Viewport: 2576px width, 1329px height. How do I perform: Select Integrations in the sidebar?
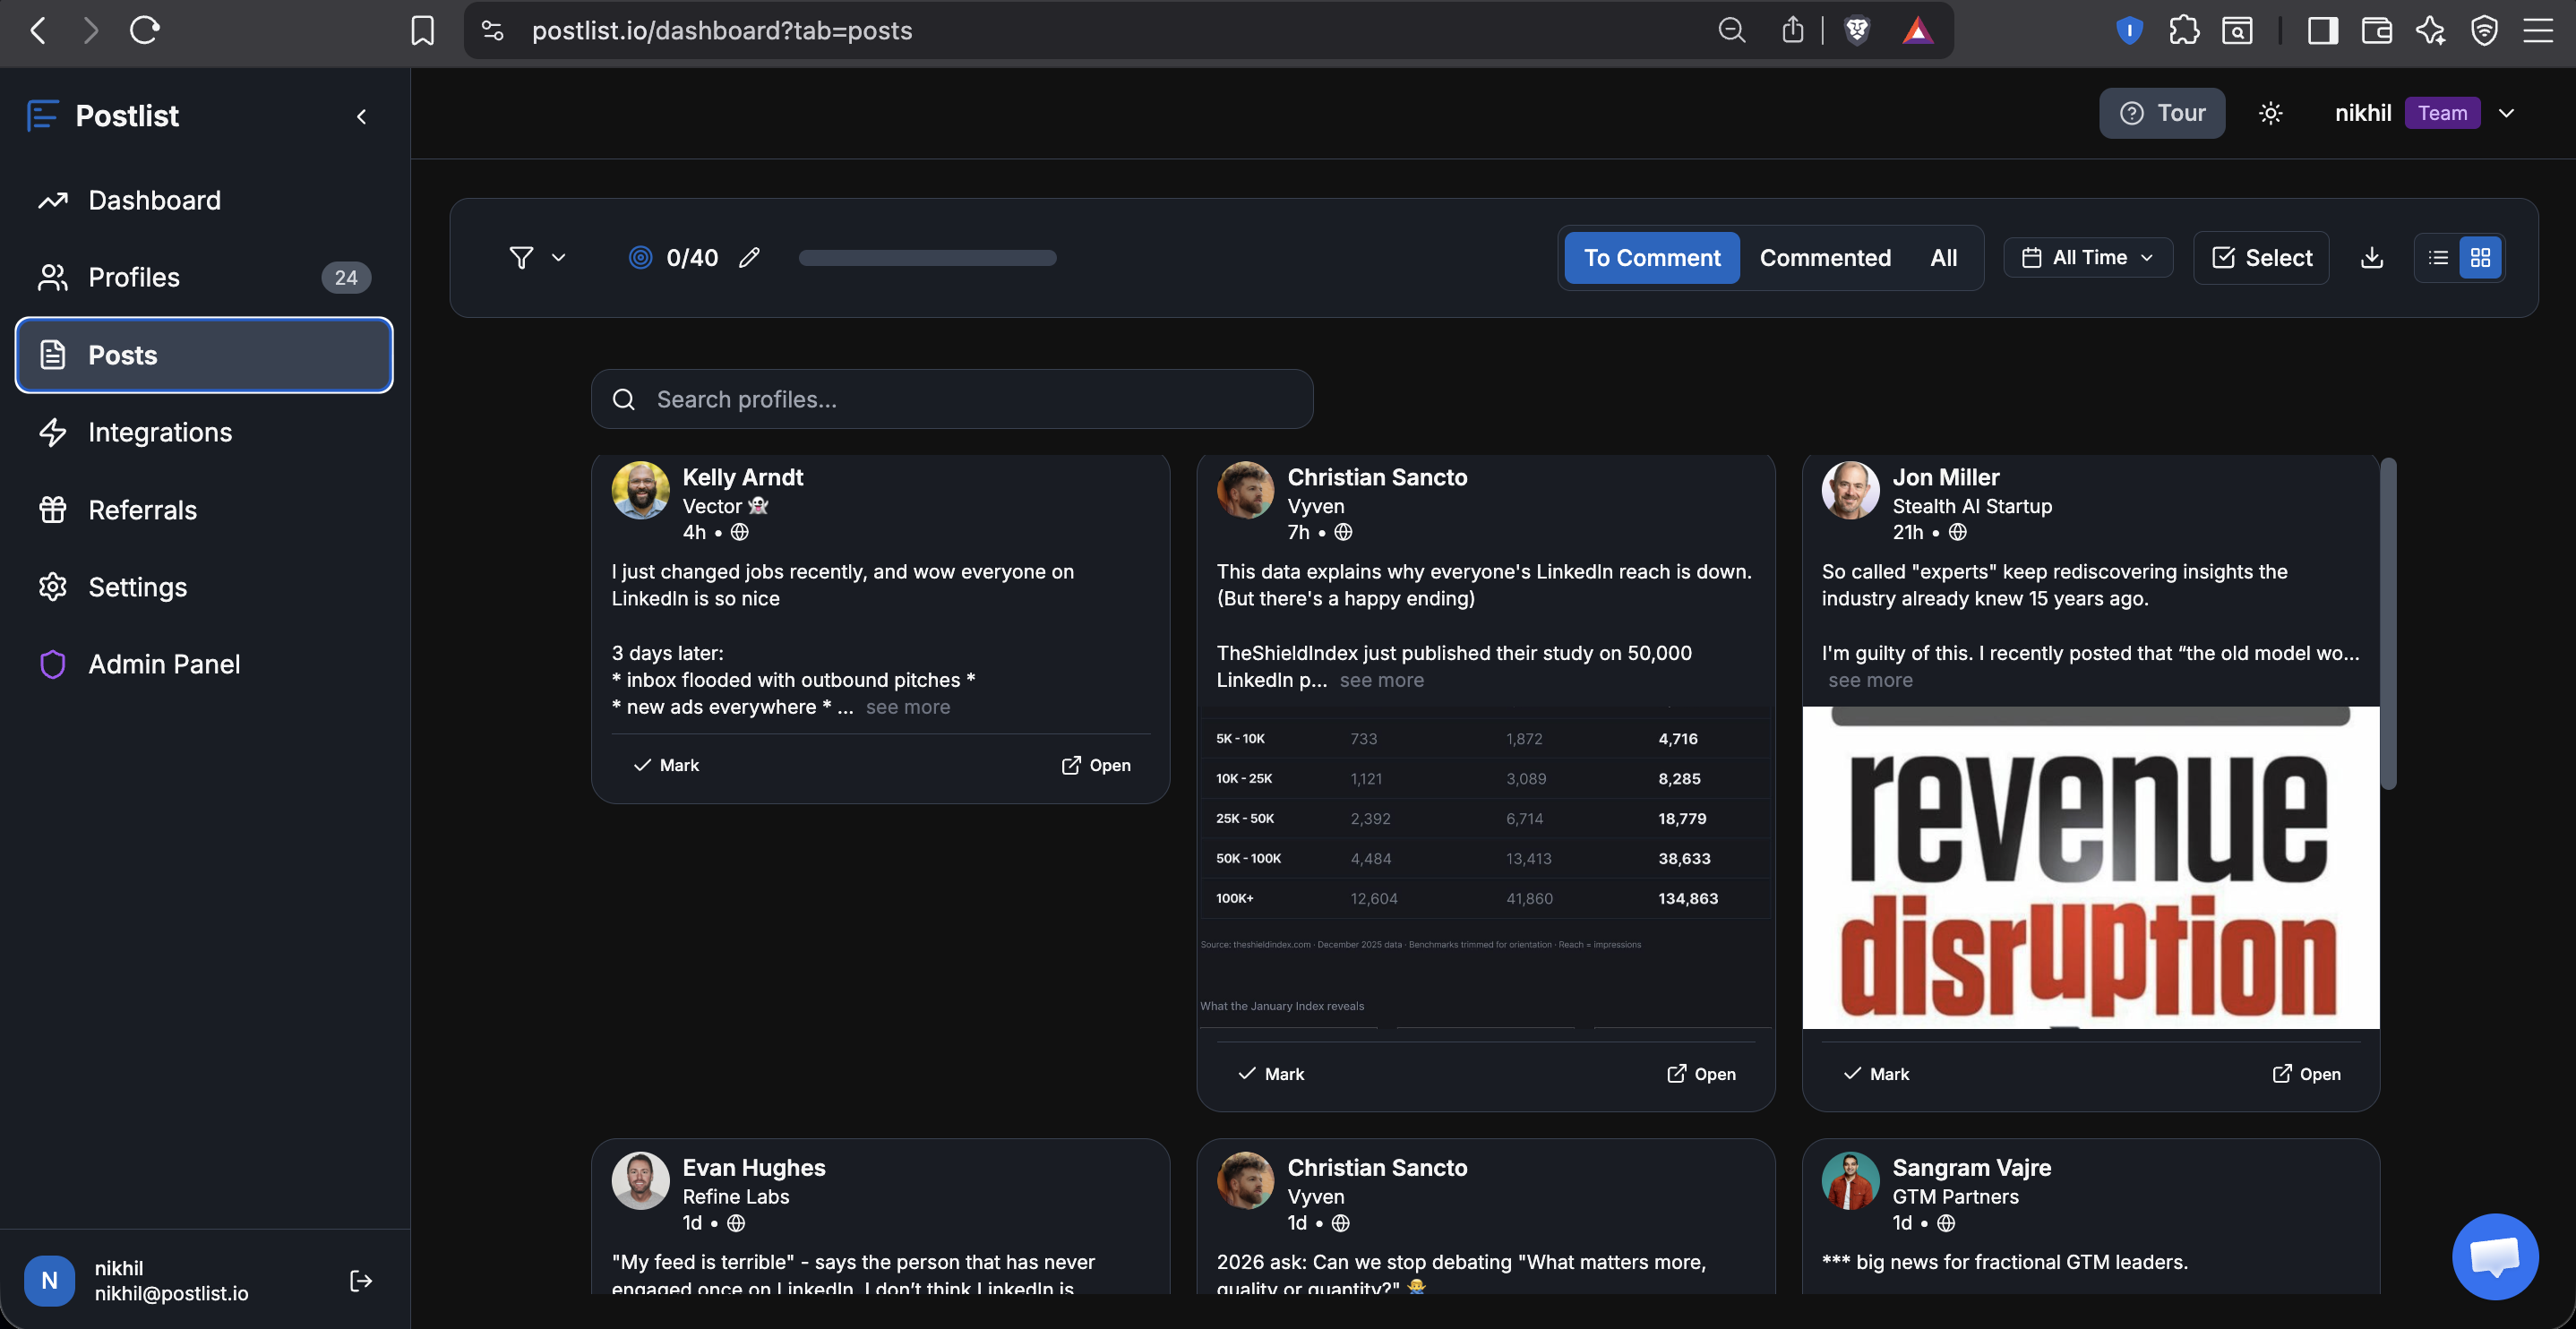click(160, 432)
